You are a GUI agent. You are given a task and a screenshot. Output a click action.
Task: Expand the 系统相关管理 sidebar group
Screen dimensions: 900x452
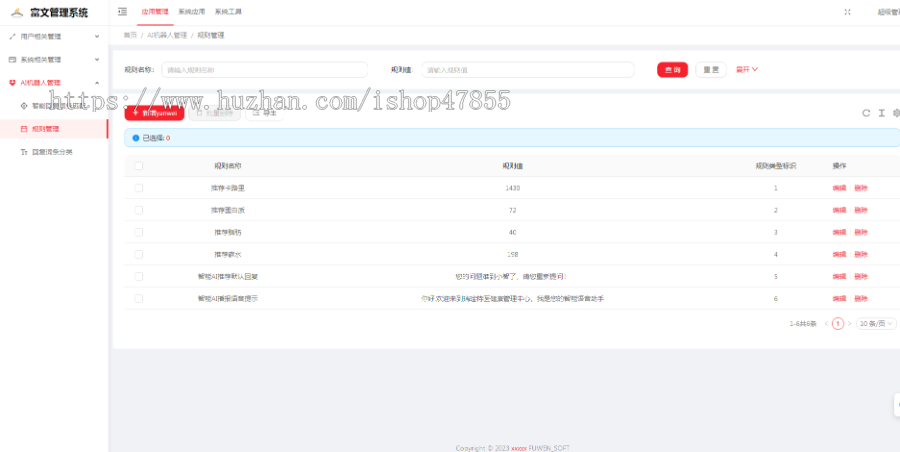point(54,59)
